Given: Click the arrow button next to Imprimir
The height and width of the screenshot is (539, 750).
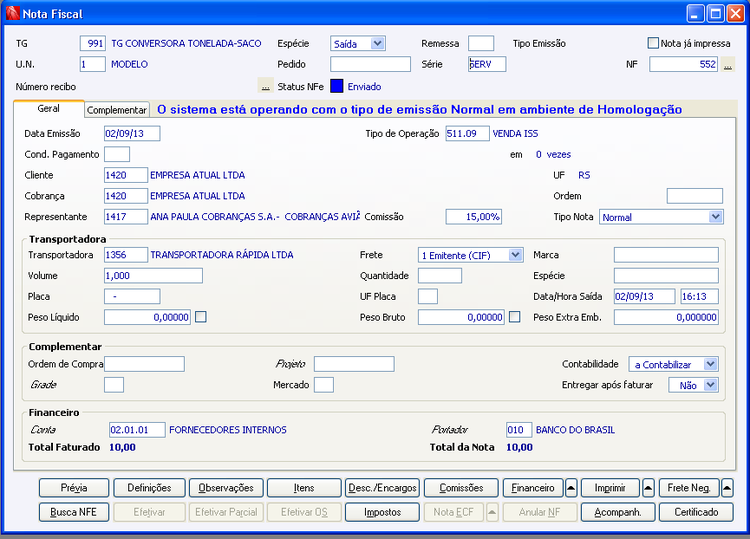Looking at the screenshot, I should pyautogui.click(x=648, y=488).
